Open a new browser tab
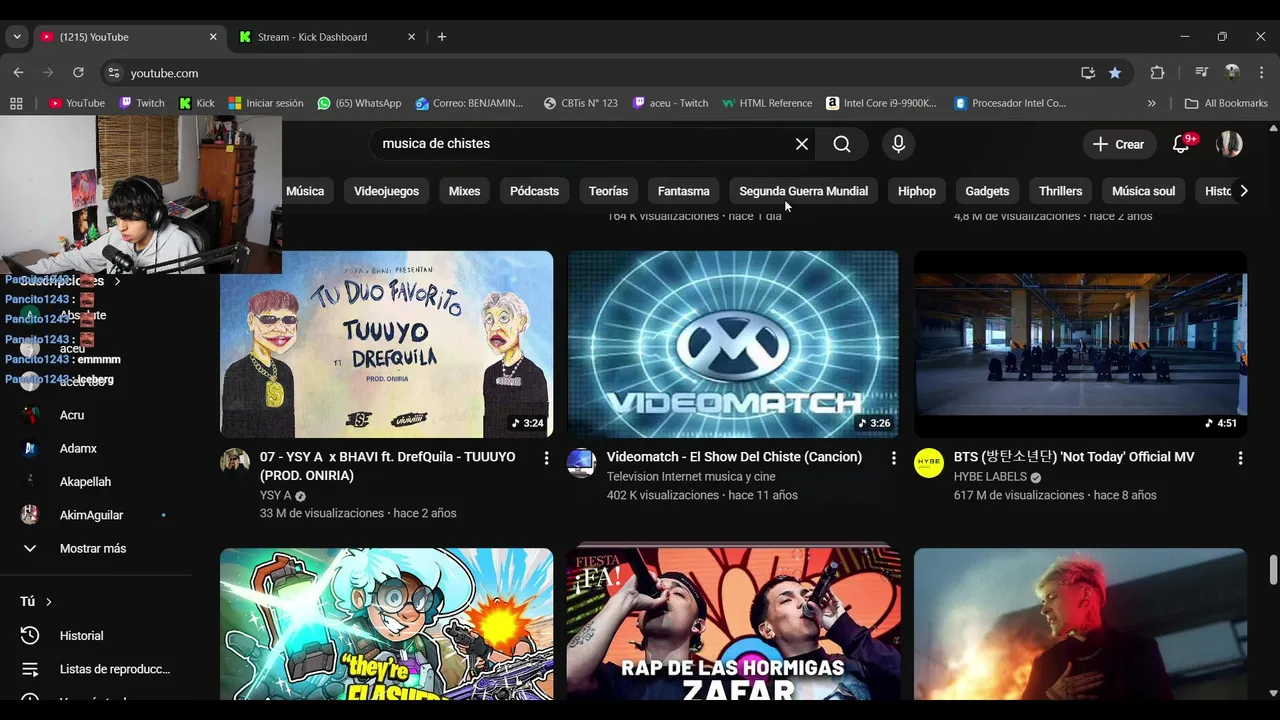The image size is (1280, 720). 442,37
